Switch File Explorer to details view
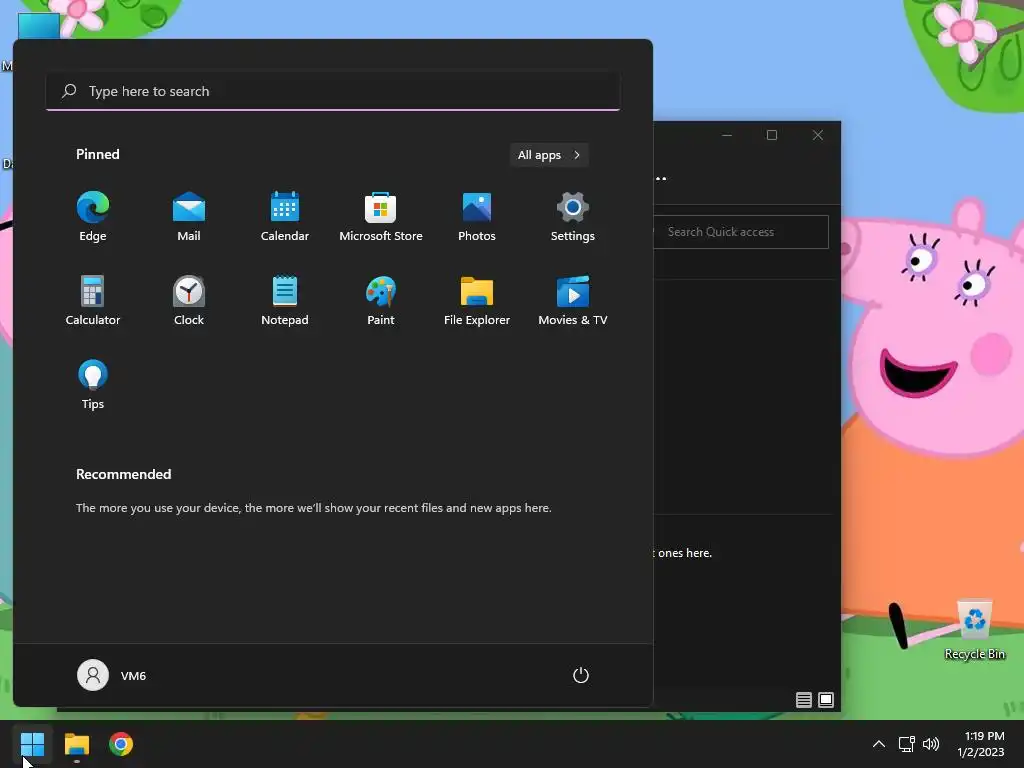Viewport: 1024px width, 768px height. click(804, 700)
